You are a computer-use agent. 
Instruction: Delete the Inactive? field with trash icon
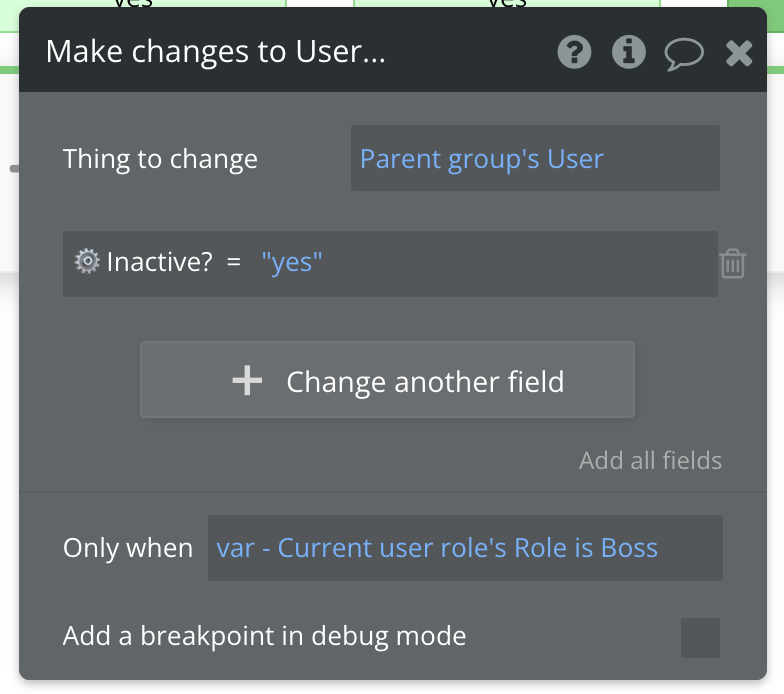(732, 263)
